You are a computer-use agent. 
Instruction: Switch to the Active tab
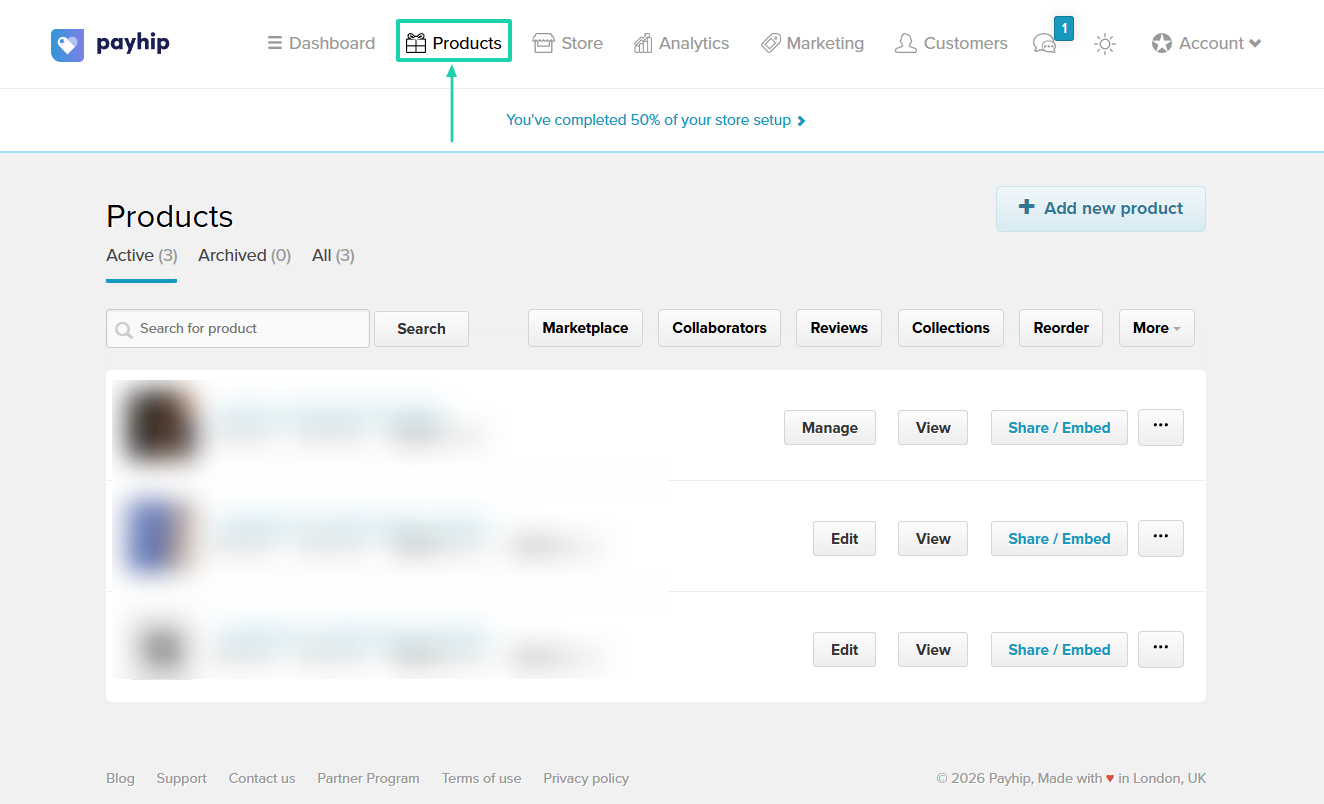click(141, 256)
